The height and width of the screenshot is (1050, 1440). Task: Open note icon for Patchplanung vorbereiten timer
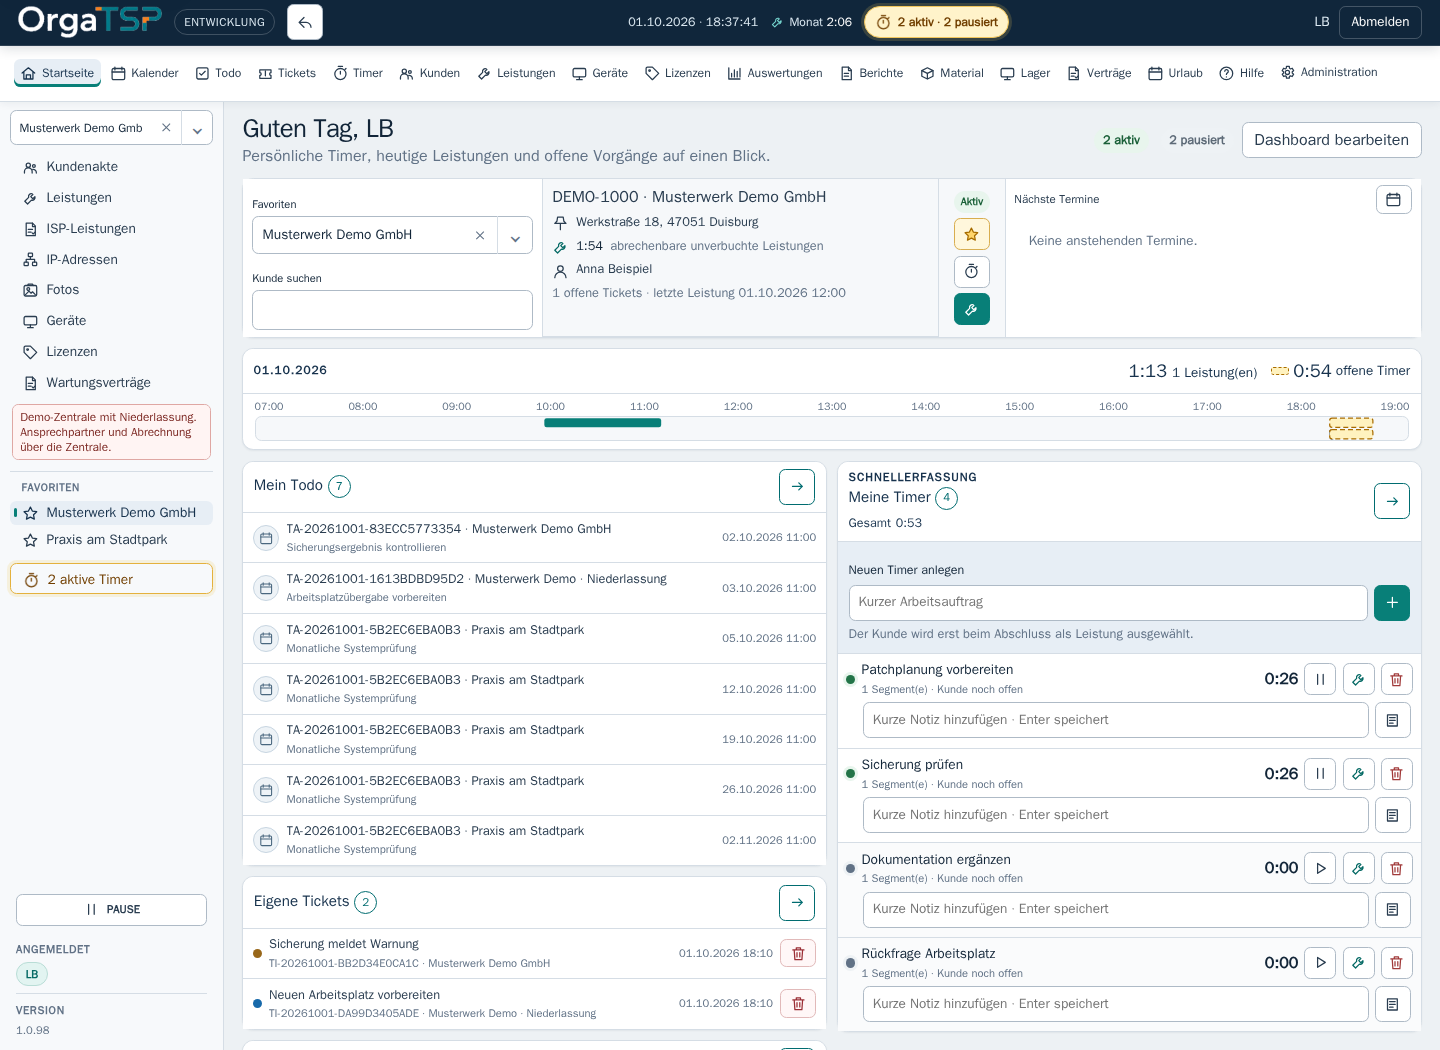tap(1393, 720)
